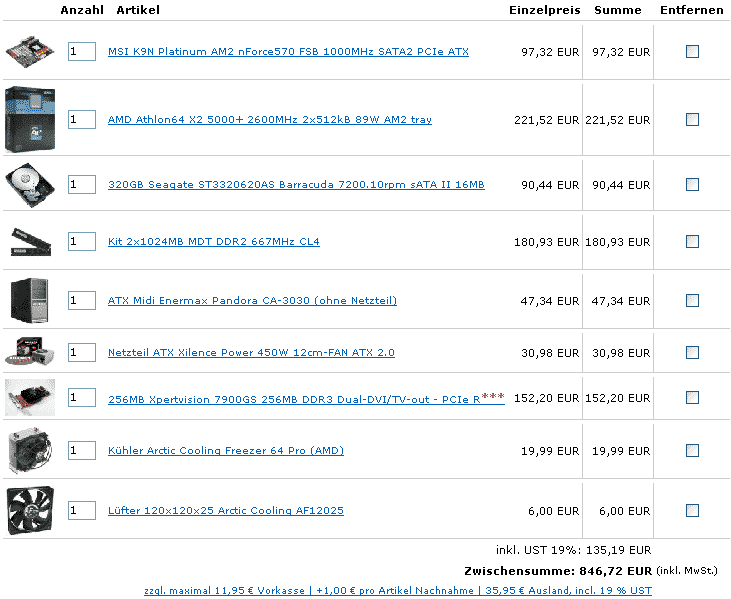Open the 256MB Xpertvision 7900GS product link

[x=293, y=399]
